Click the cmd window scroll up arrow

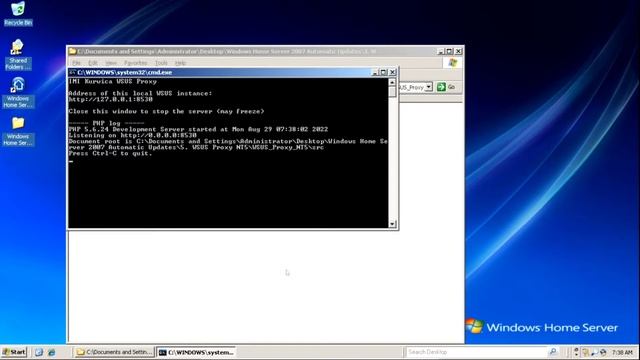(x=392, y=82)
